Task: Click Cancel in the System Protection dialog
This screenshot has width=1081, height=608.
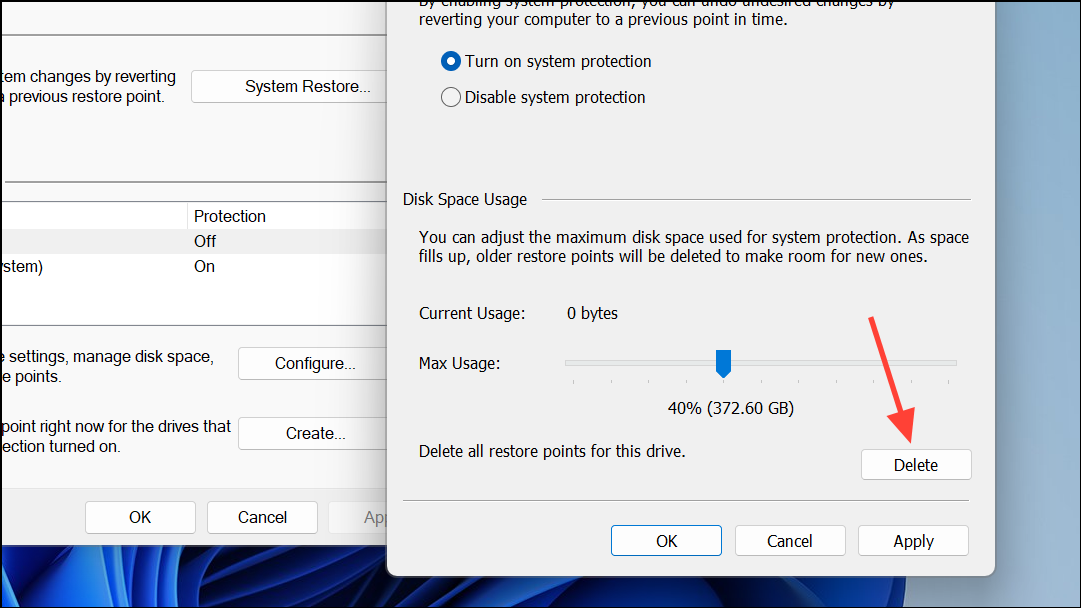Action: [x=789, y=540]
